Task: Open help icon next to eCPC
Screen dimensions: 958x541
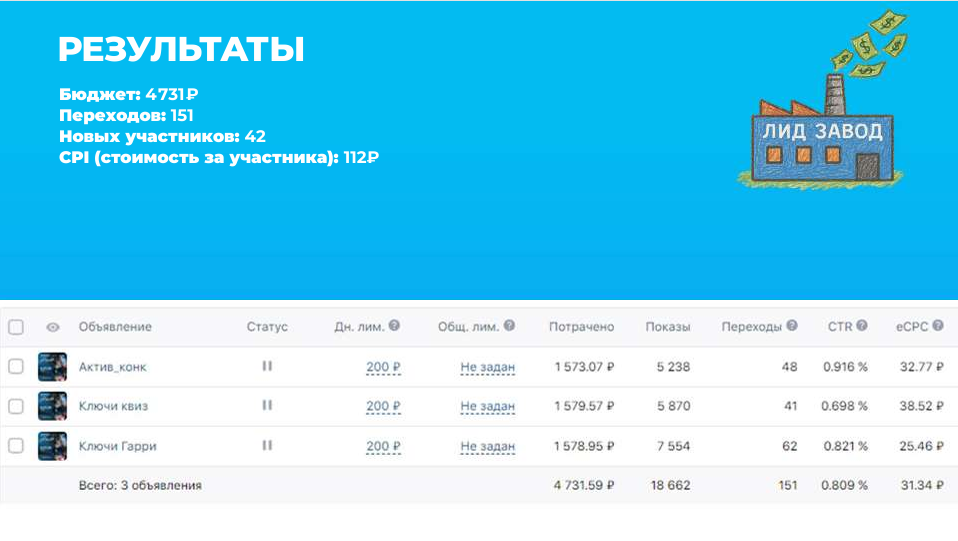Action: [x=938, y=326]
